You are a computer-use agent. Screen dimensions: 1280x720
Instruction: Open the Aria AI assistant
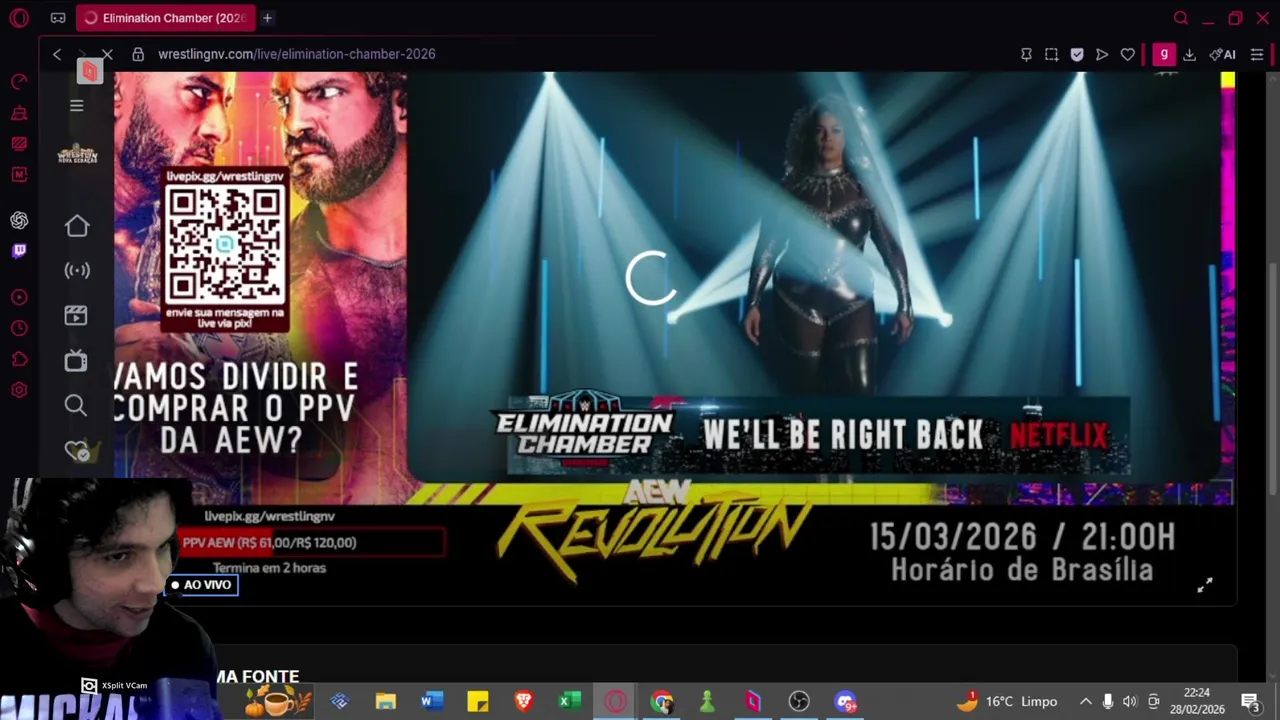point(1223,54)
